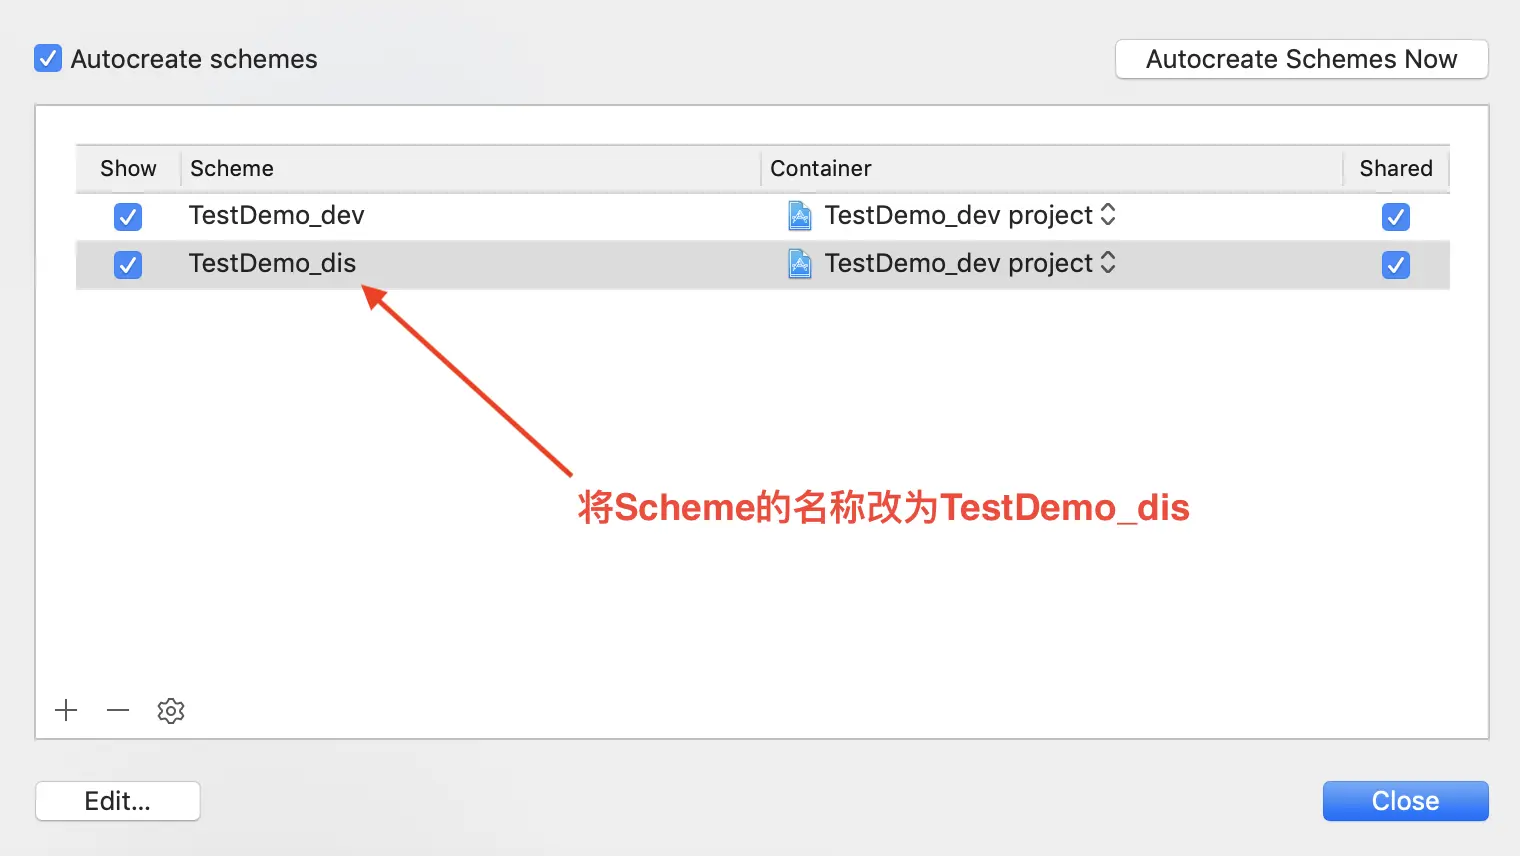Click the Edit... button
The height and width of the screenshot is (856, 1520).
point(118,801)
